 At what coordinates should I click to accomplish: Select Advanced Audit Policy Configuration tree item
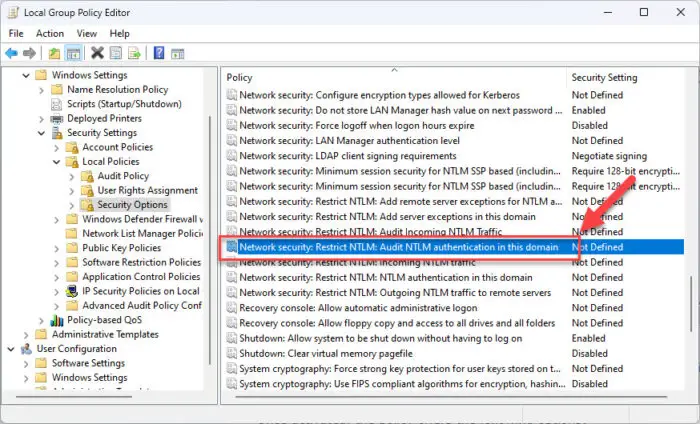142,306
